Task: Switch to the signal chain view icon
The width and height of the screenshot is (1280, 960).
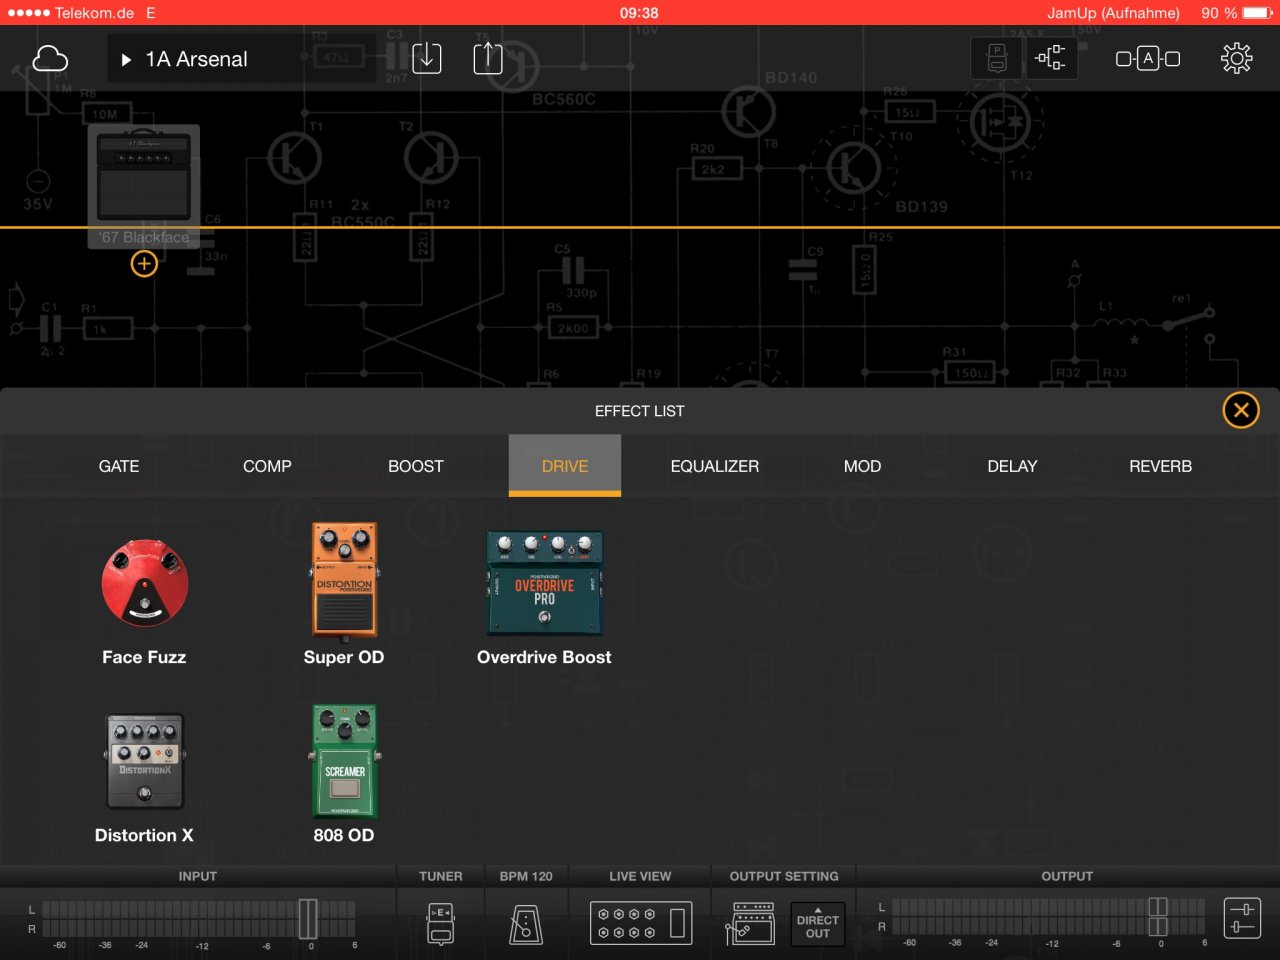Action: 1051,59
